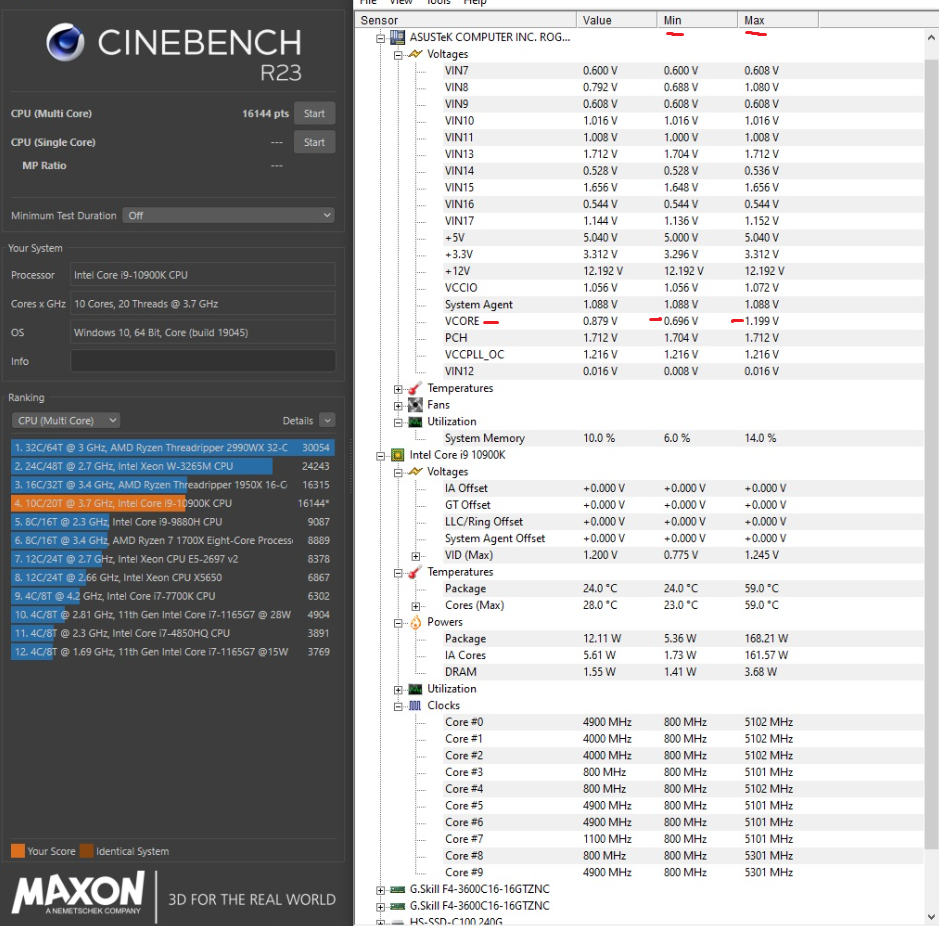Collapse the ASUSTeK Voltages group

(x=398, y=55)
